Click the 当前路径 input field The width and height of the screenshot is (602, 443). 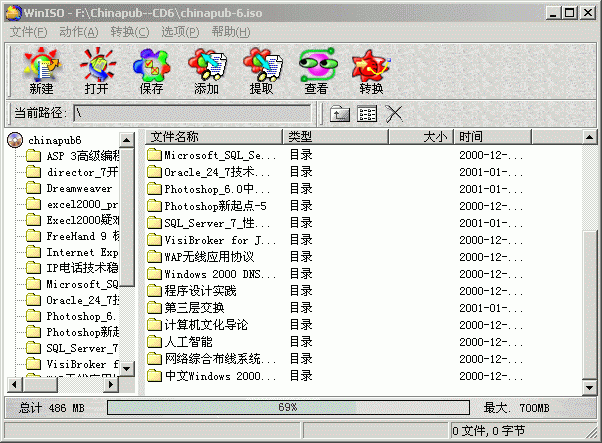pos(192,113)
